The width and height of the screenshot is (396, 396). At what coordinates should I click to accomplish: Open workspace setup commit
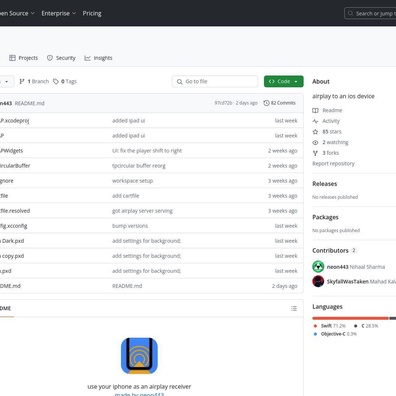133,181
